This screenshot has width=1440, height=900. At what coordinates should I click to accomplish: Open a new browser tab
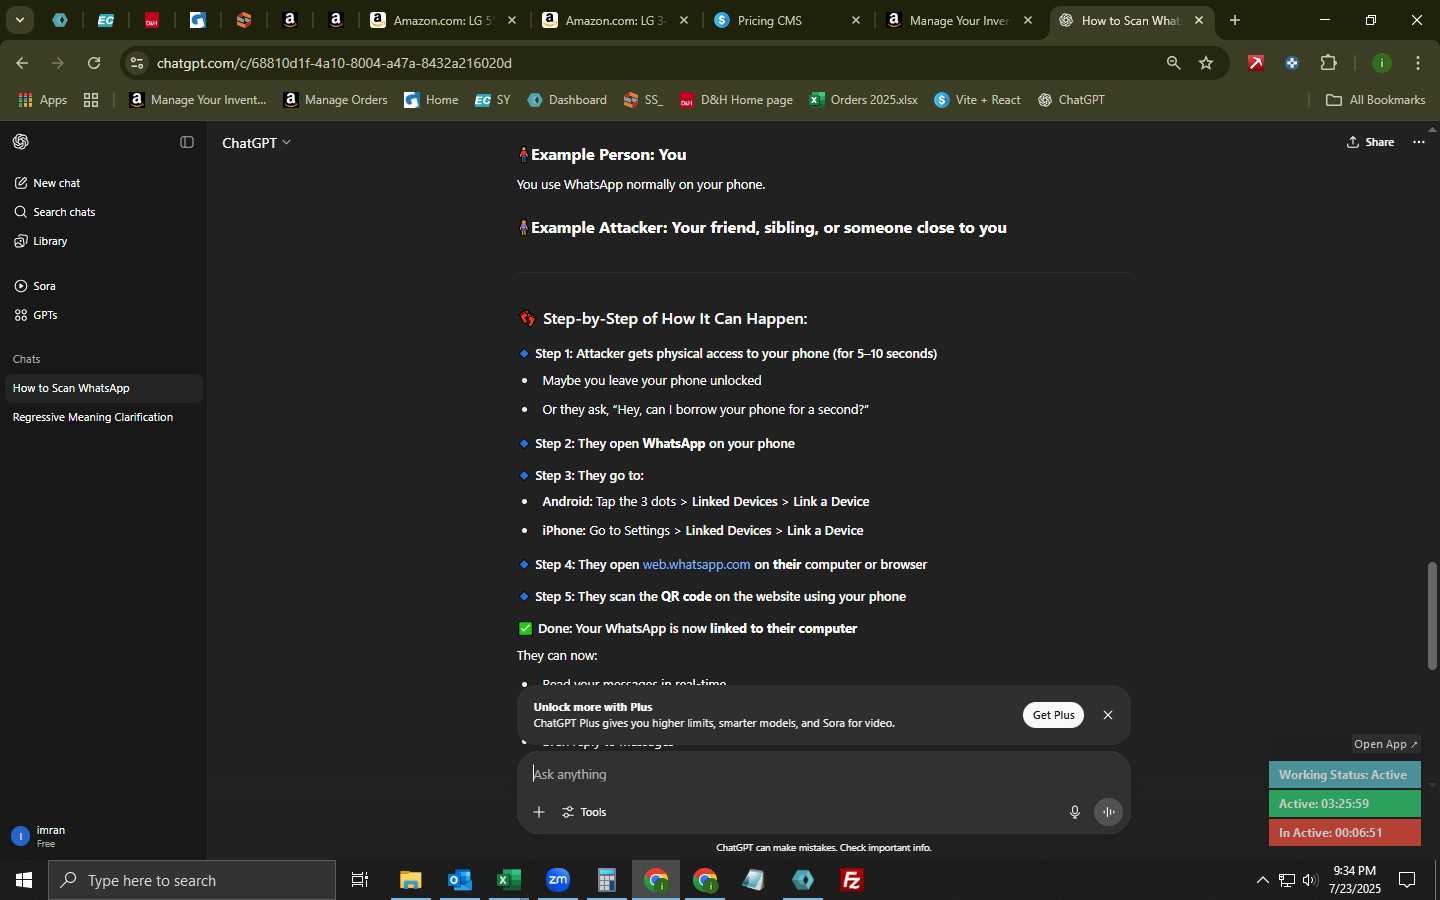point(1235,20)
